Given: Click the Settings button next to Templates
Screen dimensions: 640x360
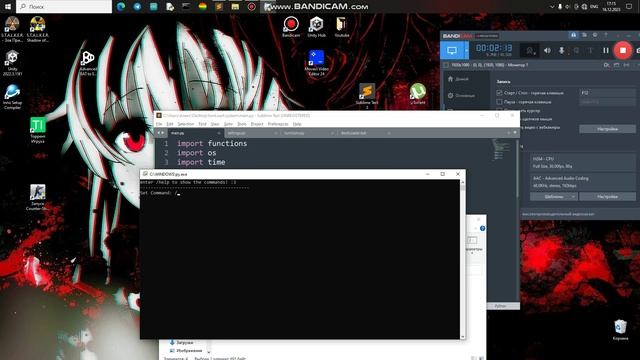Looking at the screenshot, I should 607,197.
